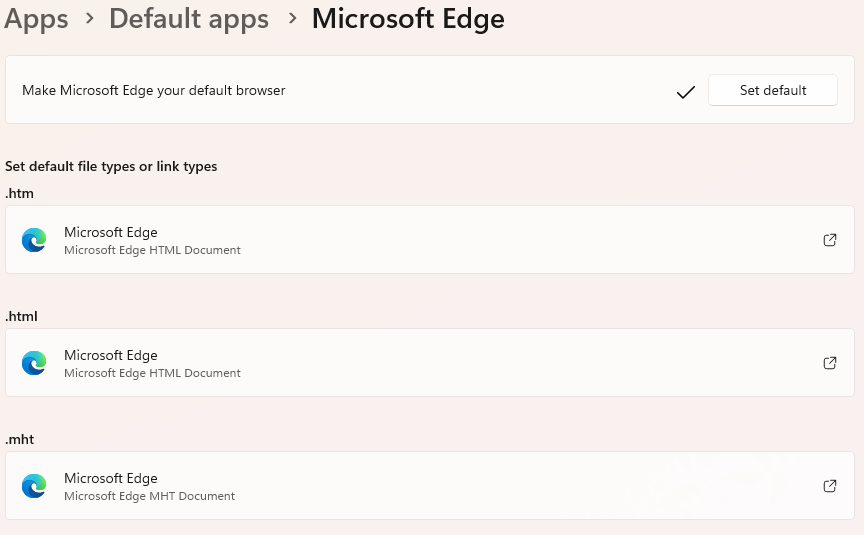Select the .htm Microsoft Edge HTML Document subtitle
Image resolution: width=864 pixels, height=535 pixels.
152,250
